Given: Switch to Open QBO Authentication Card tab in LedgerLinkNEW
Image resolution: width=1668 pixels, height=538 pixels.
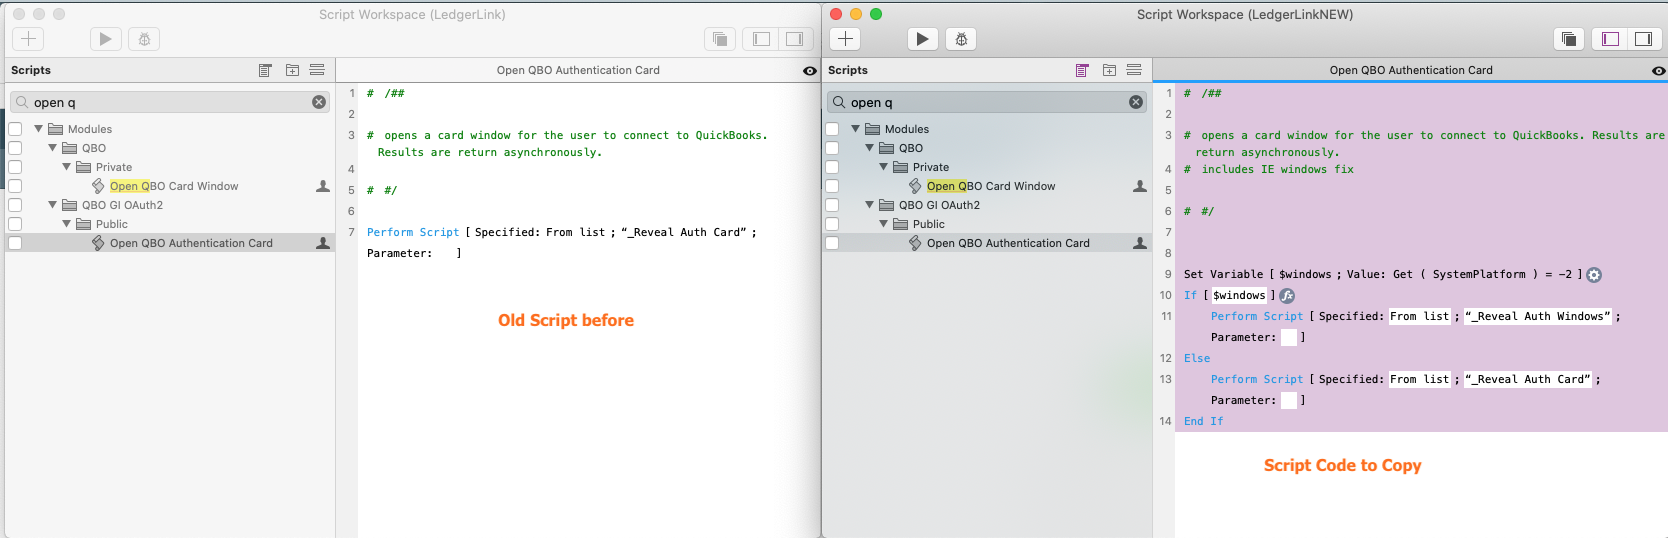Looking at the screenshot, I should pyautogui.click(x=1411, y=70).
